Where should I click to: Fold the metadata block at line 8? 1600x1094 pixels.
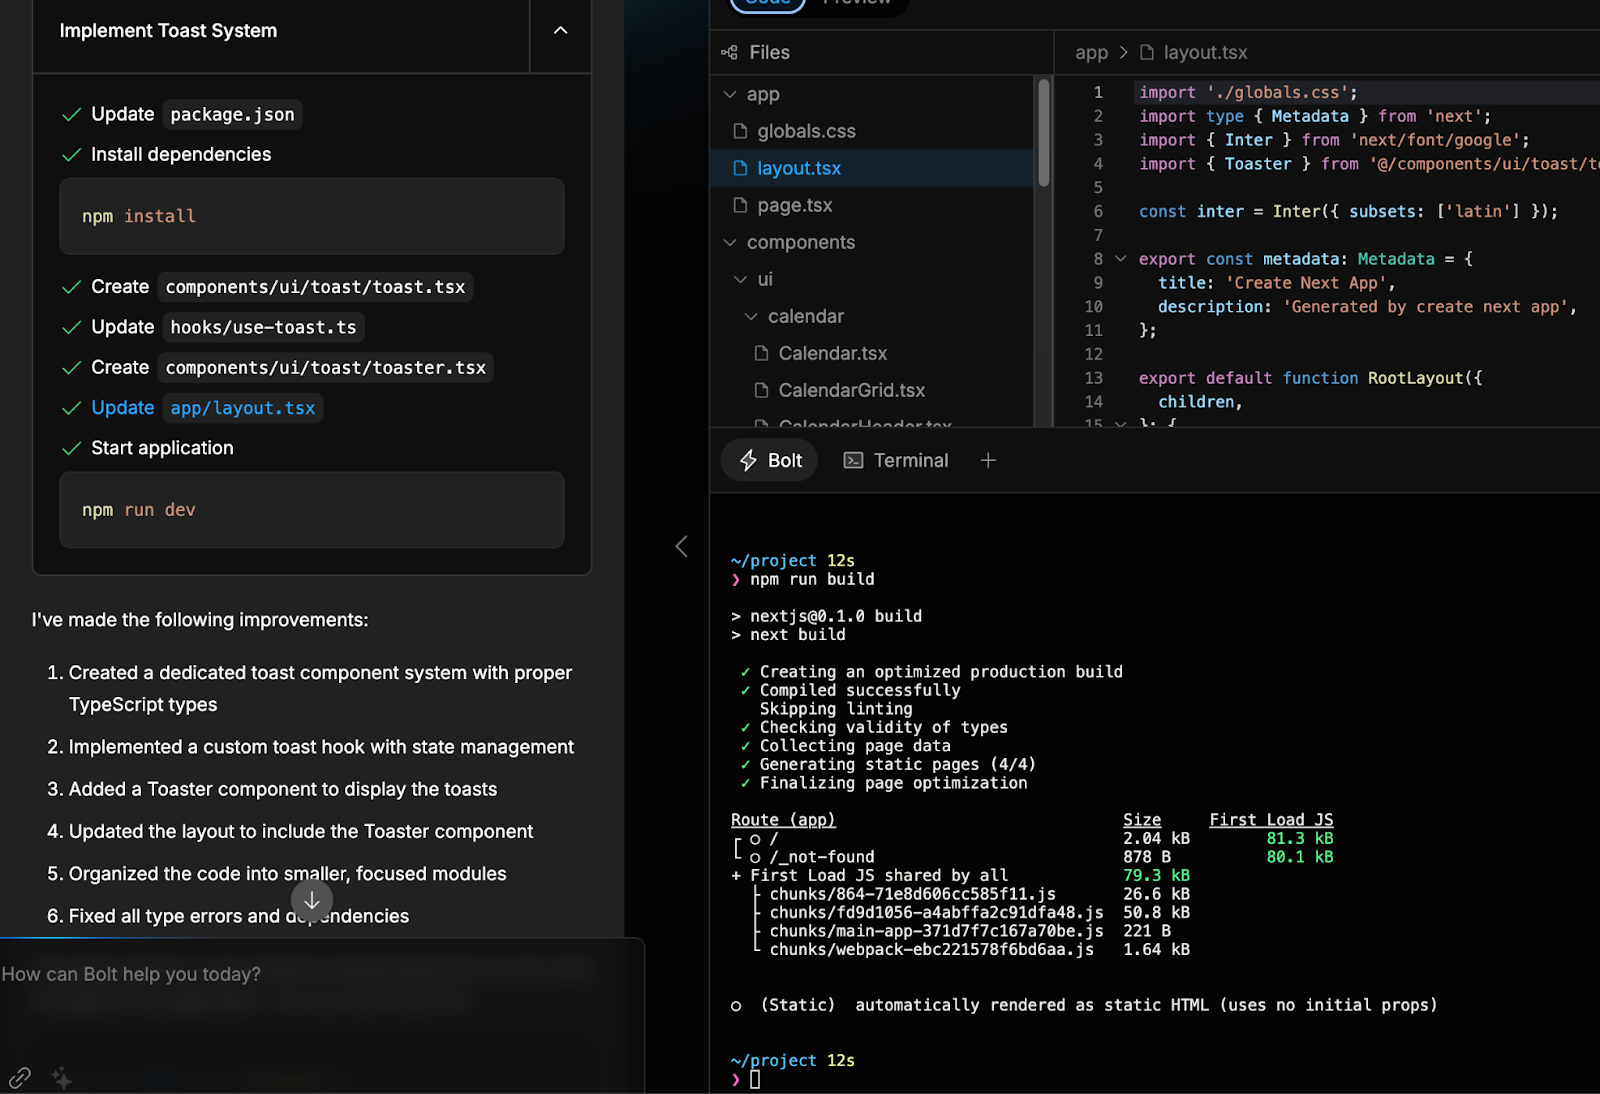[x=1121, y=259]
